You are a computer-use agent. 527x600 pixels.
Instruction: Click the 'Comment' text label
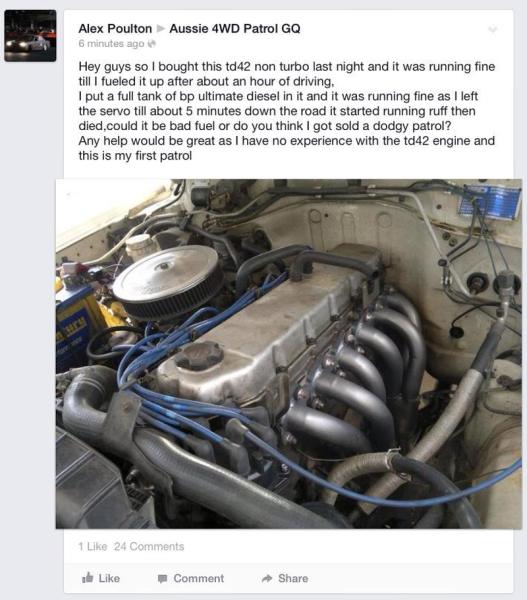[x=199, y=578]
